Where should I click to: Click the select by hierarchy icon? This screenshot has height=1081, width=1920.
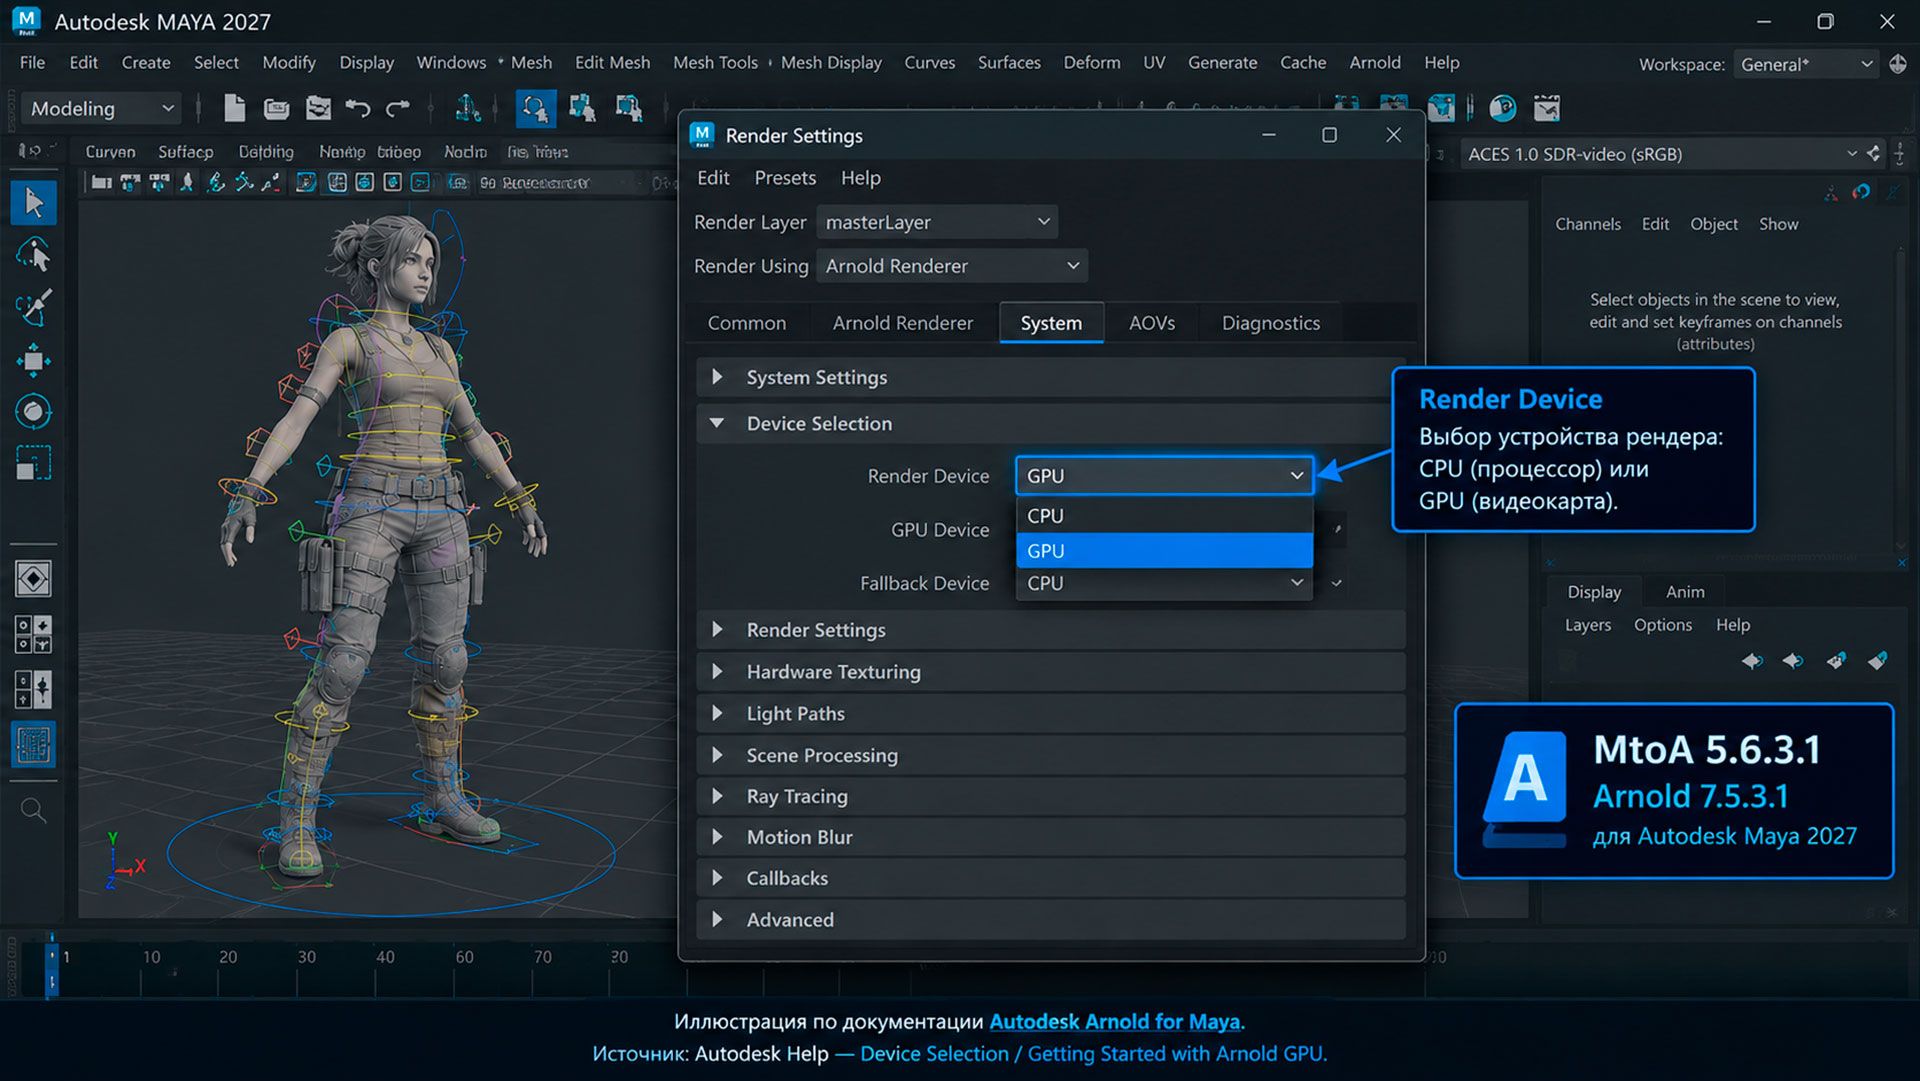click(467, 108)
